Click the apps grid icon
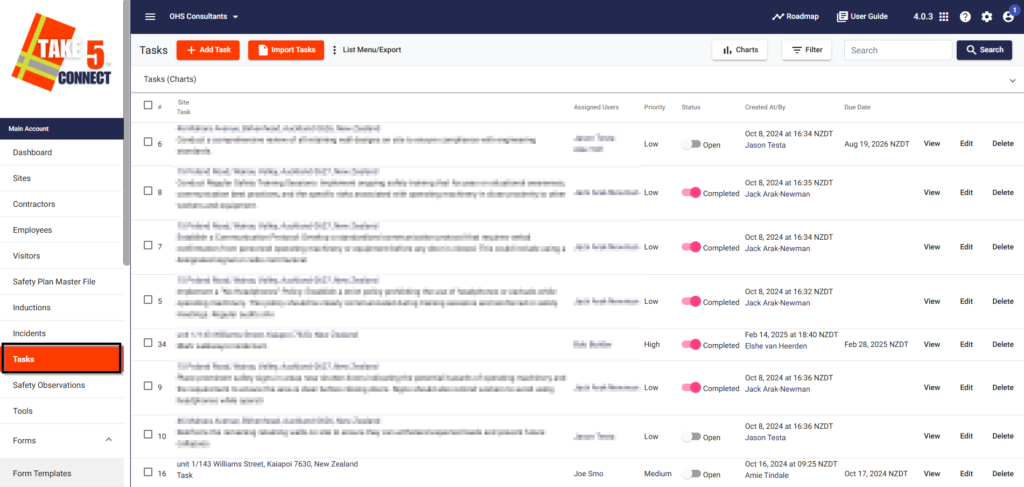The height and width of the screenshot is (487, 1024). point(943,17)
